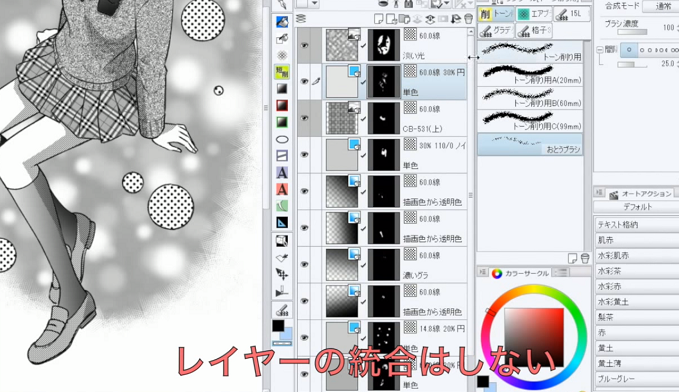The image size is (679, 392).
Task: Collapse the 間隔 setting expander
Action: (x=600, y=50)
